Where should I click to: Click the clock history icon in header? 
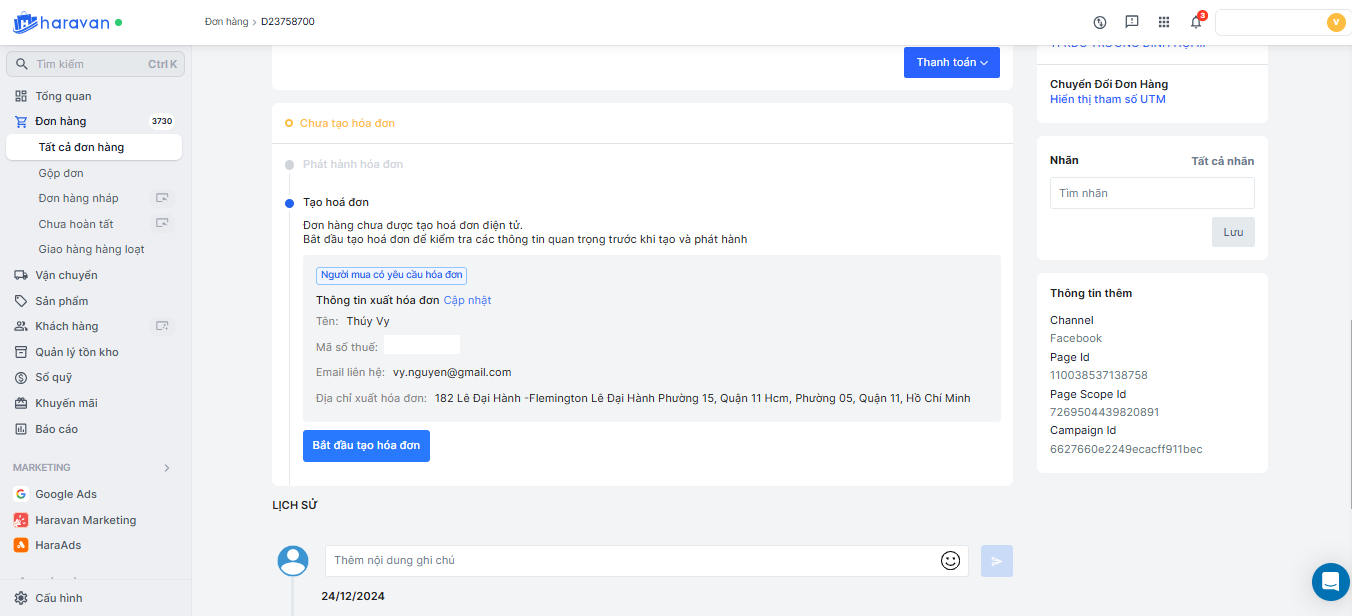tap(1100, 22)
